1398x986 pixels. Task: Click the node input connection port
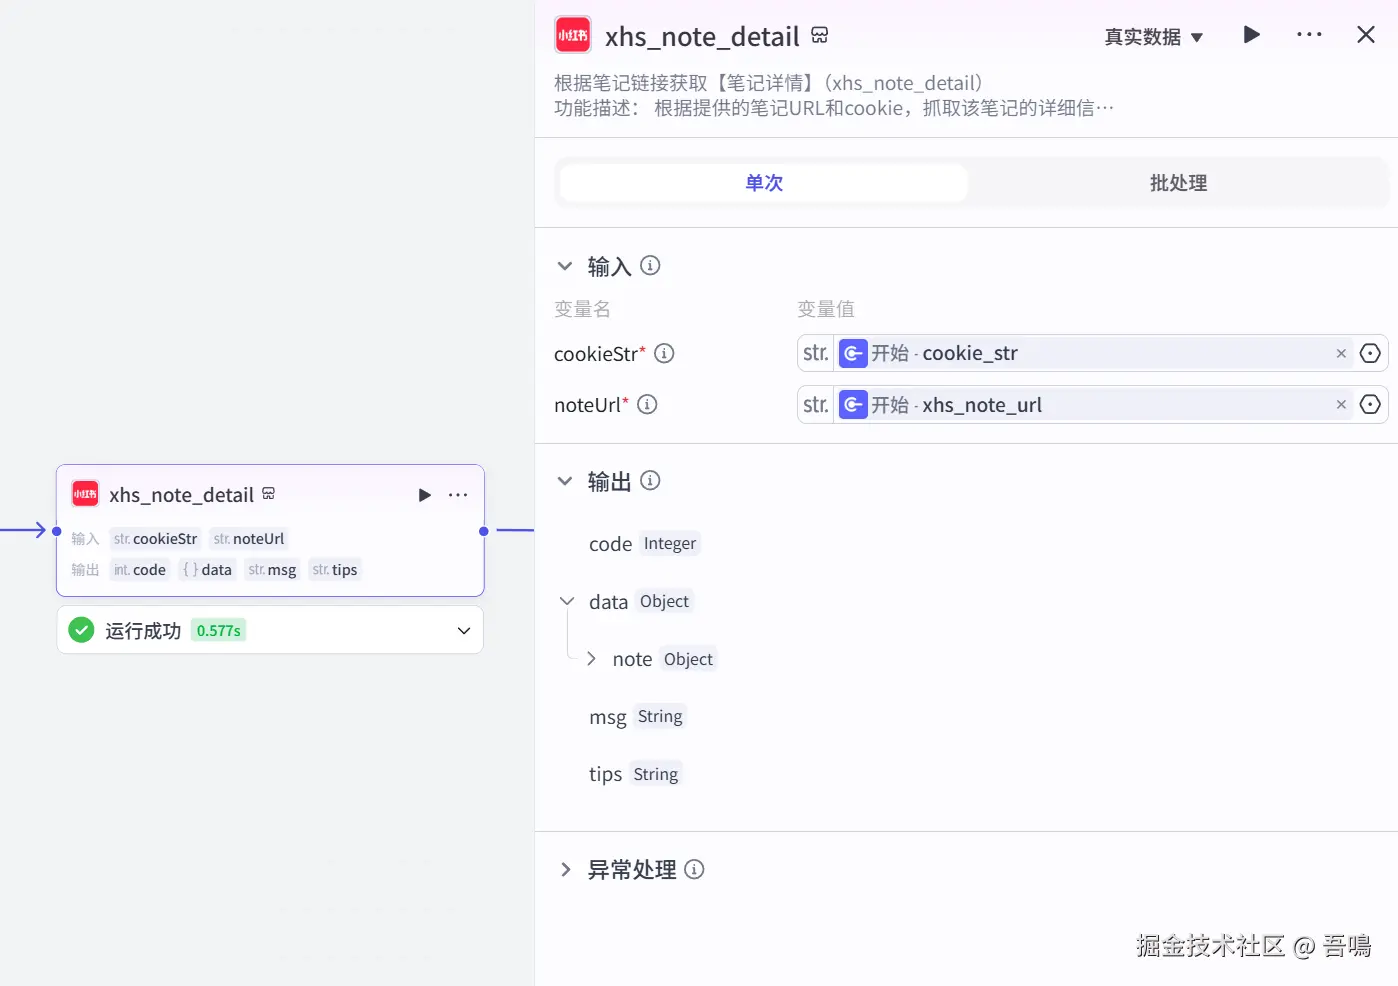[x=57, y=531]
